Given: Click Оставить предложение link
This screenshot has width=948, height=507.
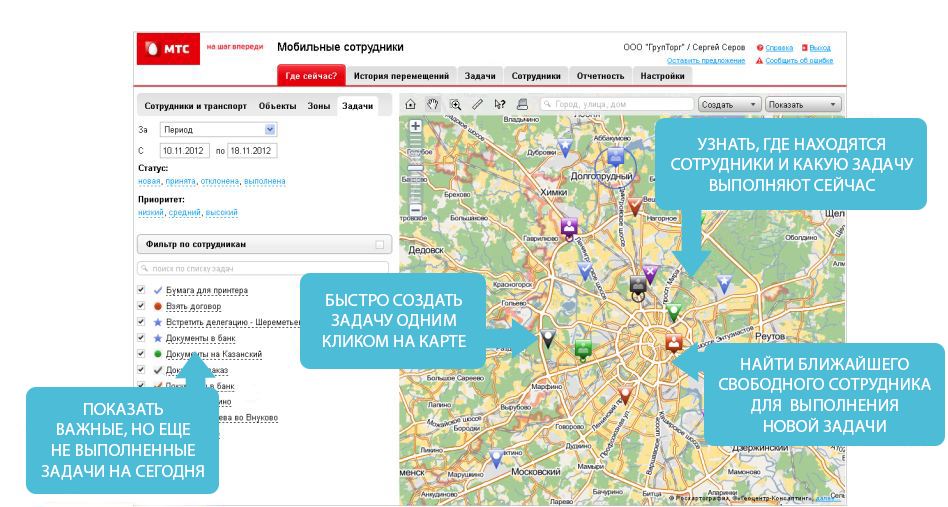Looking at the screenshot, I should (x=706, y=60).
